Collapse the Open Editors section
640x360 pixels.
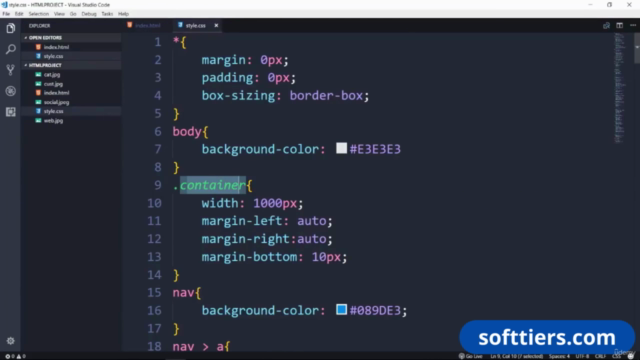pyautogui.click(x=71, y=38)
